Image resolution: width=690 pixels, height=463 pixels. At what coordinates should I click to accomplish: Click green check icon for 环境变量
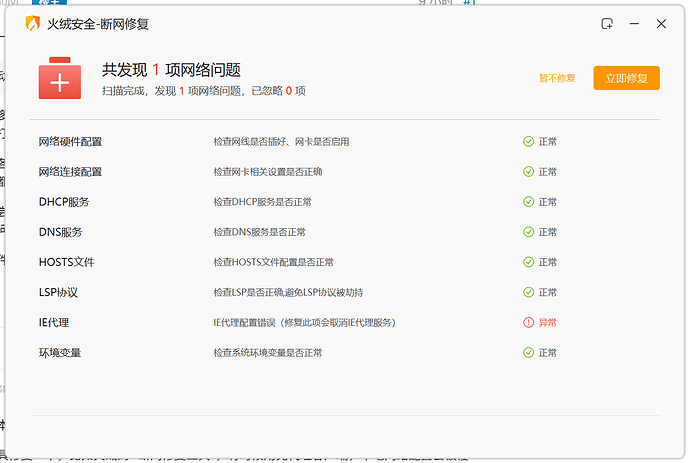(529, 353)
